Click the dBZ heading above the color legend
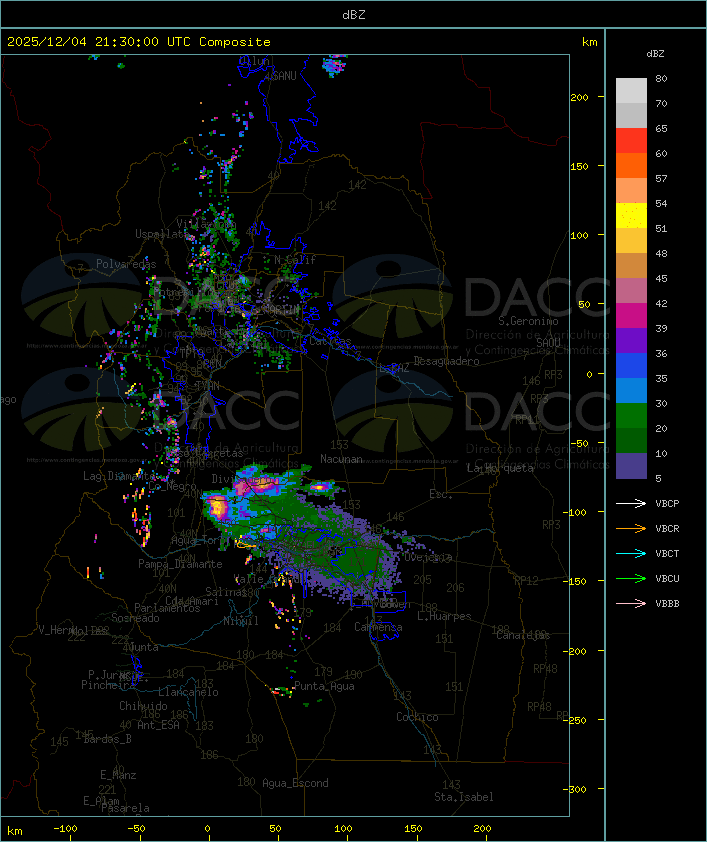The height and width of the screenshot is (842, 707). point(655,54)
